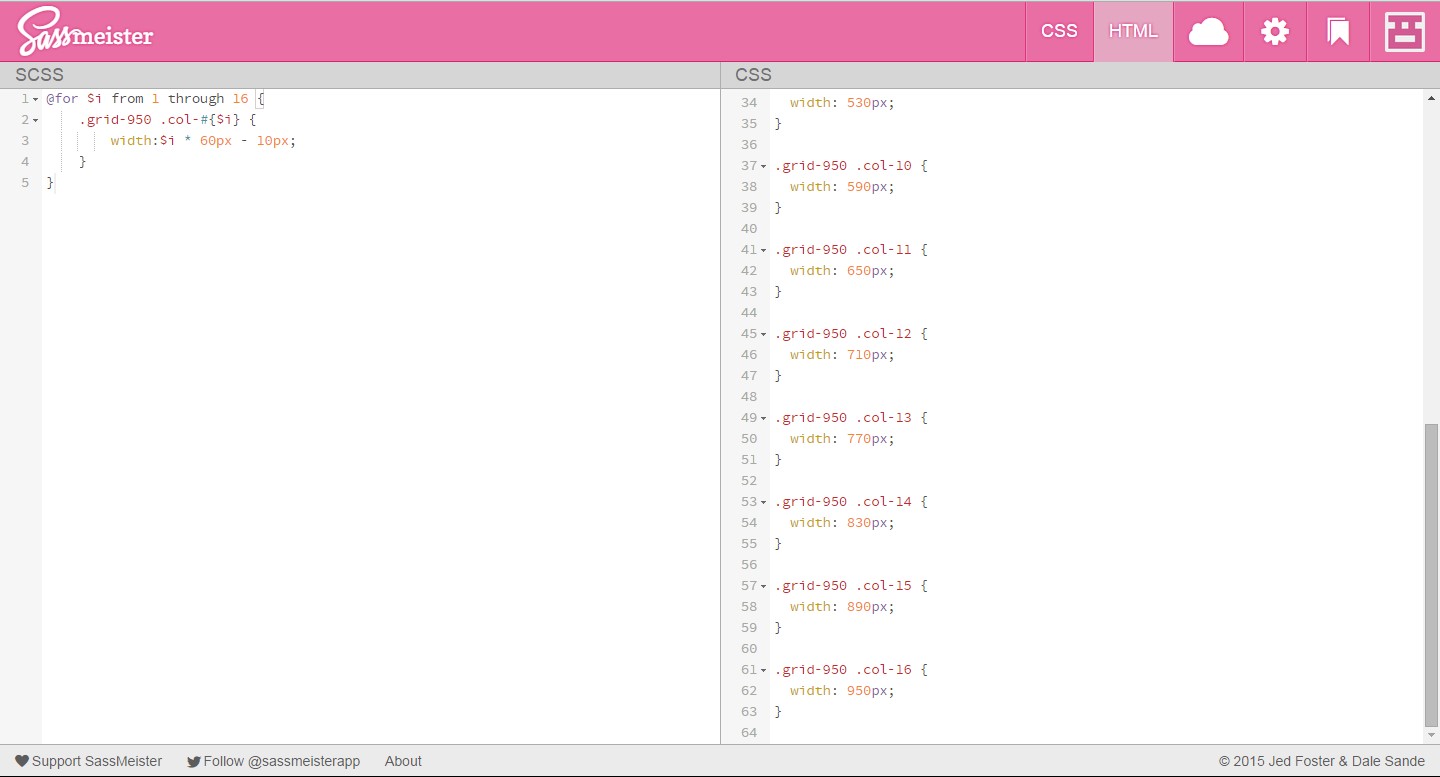
Task: Collapse the .col-10 rule at CSS line 37
Action: pyautogui.click(x=764, y=166)
